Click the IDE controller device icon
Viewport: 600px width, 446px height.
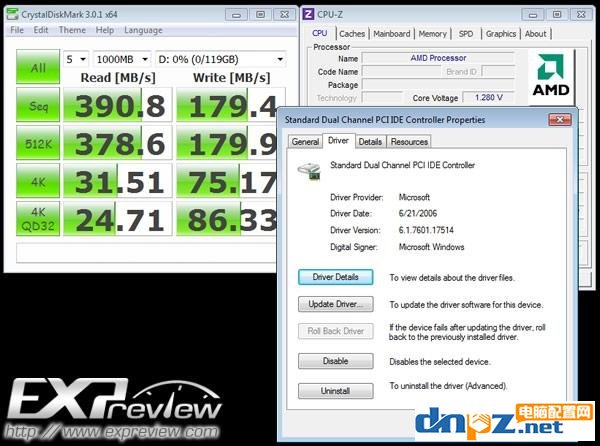coord(309,171)
